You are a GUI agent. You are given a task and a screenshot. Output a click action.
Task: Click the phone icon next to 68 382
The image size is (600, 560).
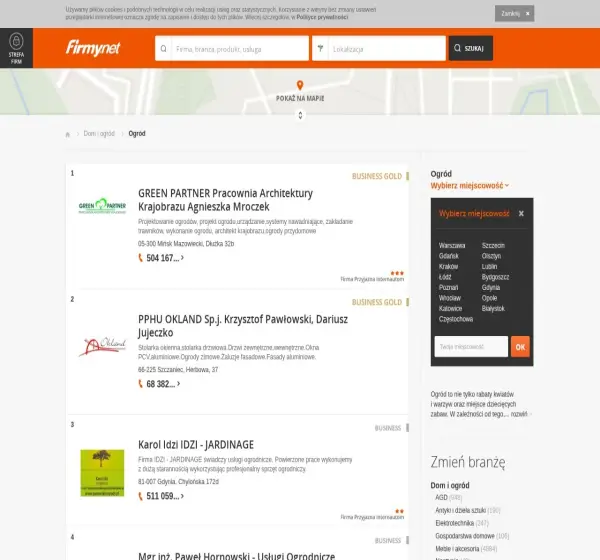(140, 384)
